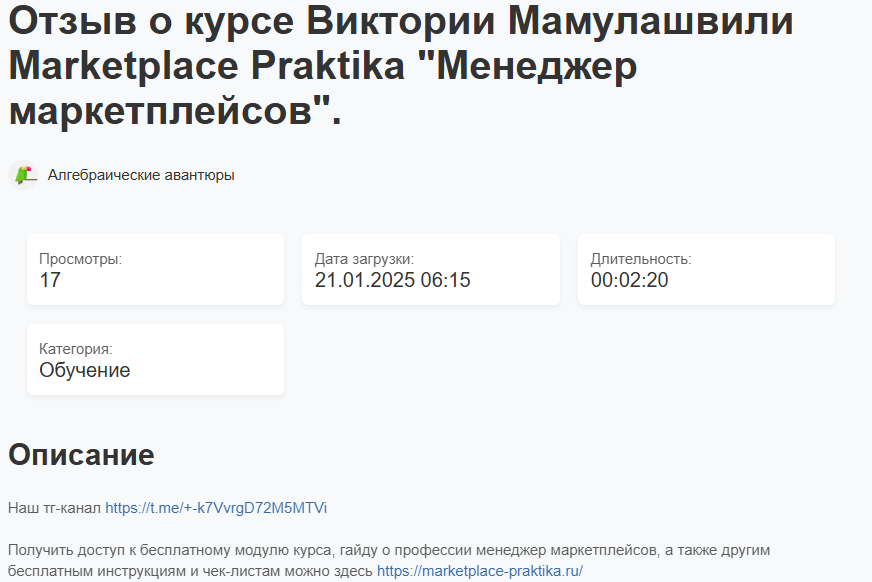The height and width of the screenshot is (582, 872).
Task: Click the channel avatar parrot icon
Action: coord(23,175)
